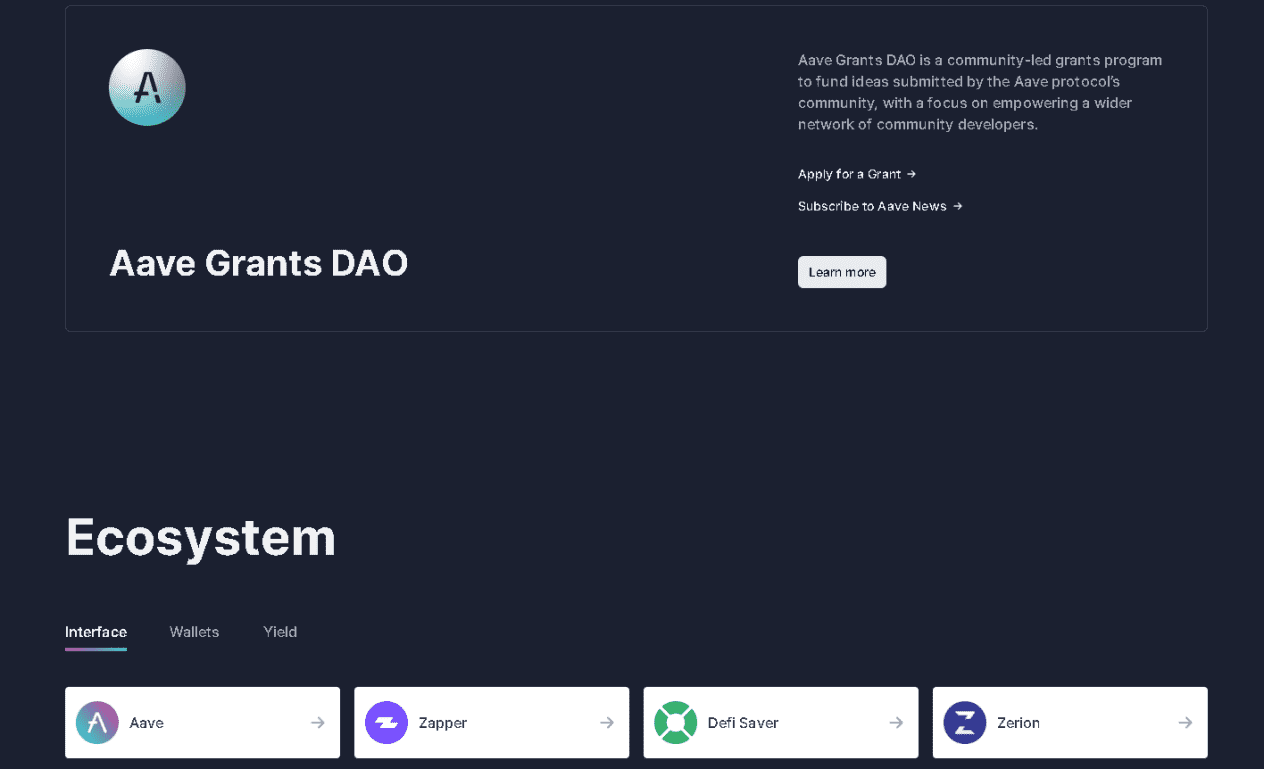
Task: Click the arrow on the Zapper card
Action: [x=607, y=722]
